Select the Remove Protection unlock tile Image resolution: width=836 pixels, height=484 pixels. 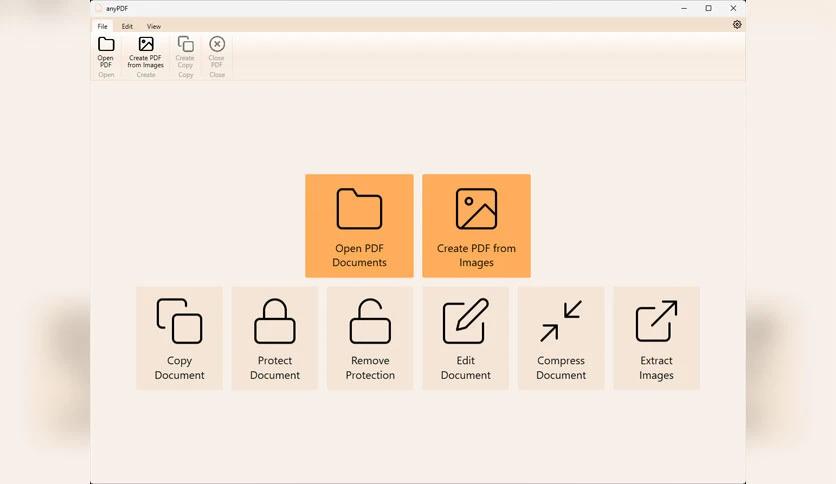point(370,338)
